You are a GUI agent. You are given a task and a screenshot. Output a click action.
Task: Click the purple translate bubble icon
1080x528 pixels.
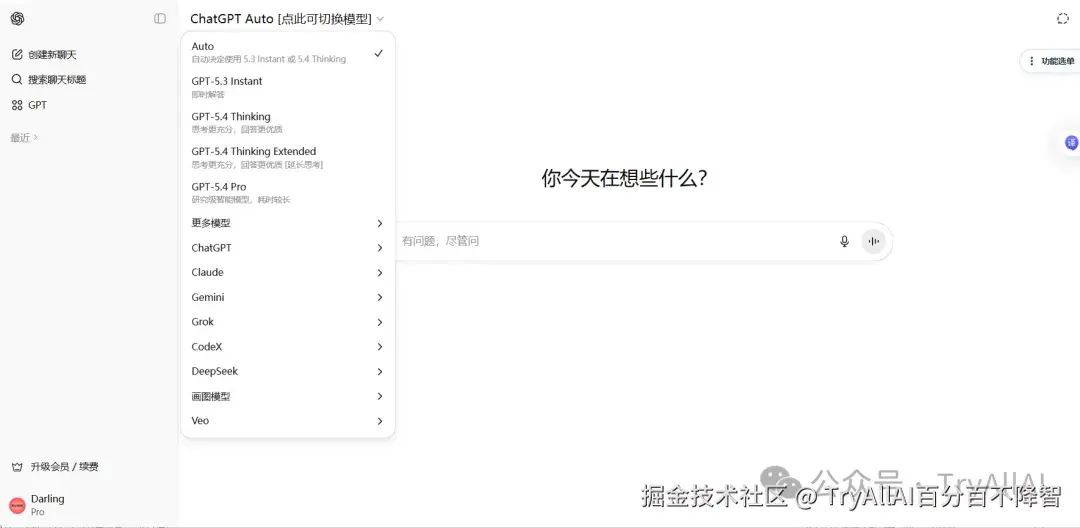tap(1071, 142)
